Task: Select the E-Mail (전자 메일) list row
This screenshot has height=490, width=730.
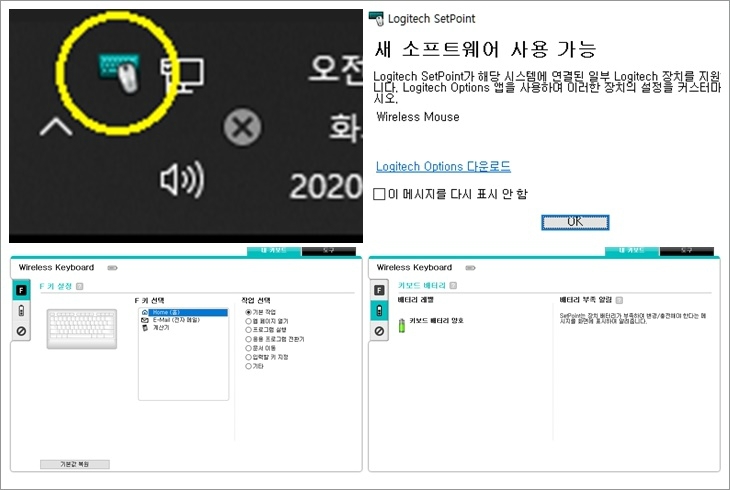Action: pyautogui.click(x=183, y=320)
